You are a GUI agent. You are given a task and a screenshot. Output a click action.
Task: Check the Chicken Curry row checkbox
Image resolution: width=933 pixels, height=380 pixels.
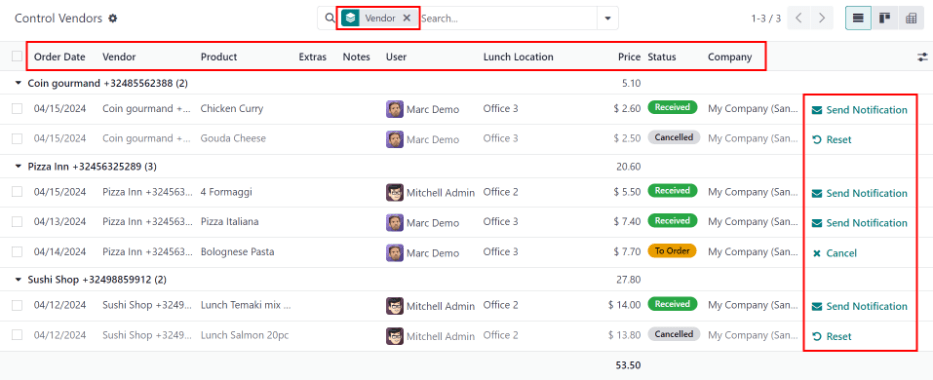click(17, 109)
